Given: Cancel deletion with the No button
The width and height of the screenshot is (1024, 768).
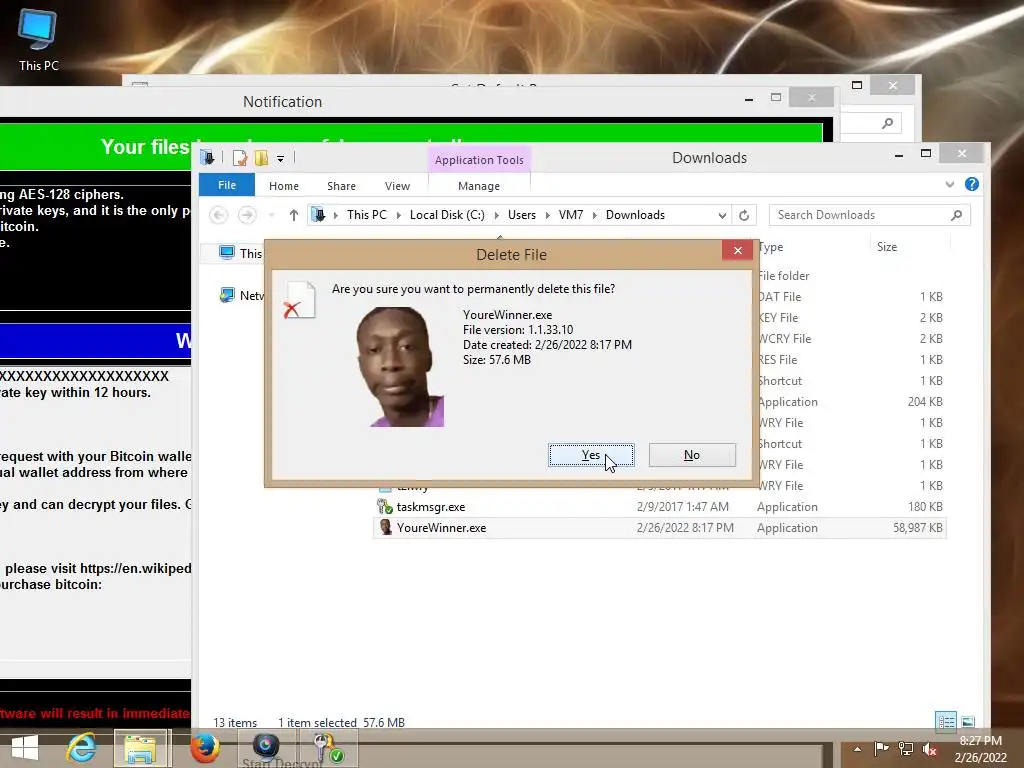Looking at the screenshot, I should coord(692,455).
